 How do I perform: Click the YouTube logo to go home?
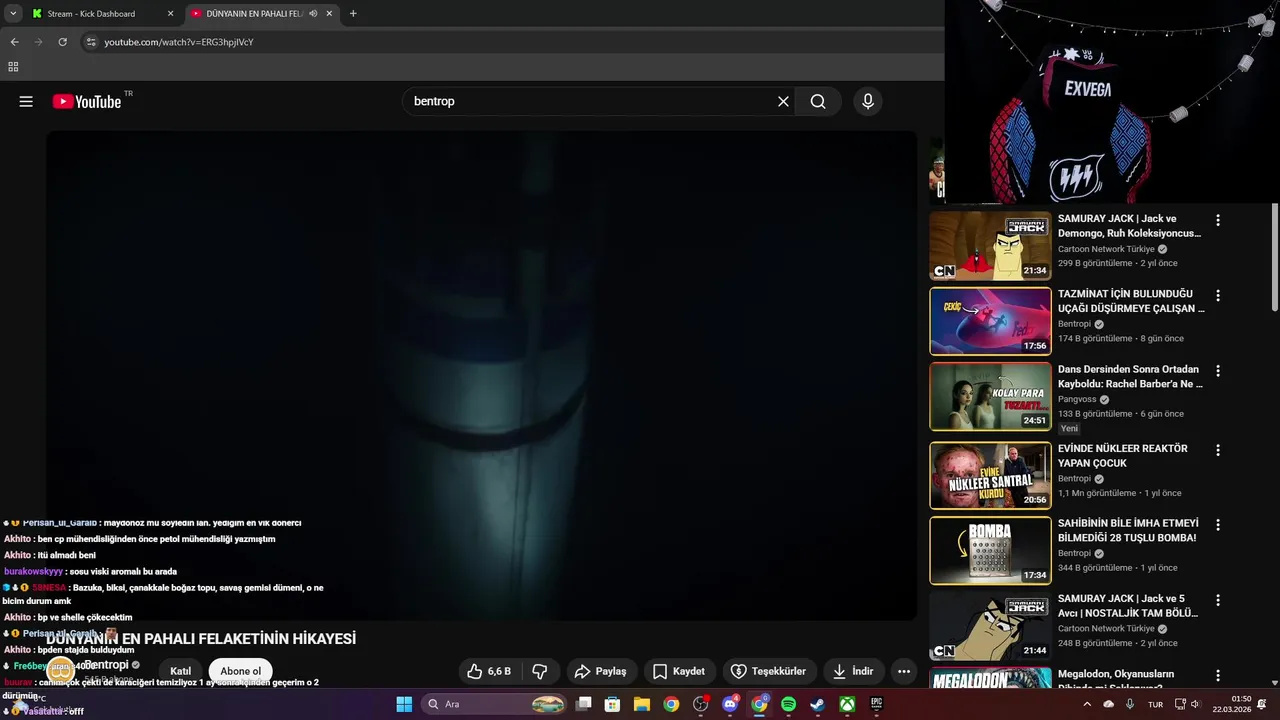pyautogui.click(x=87, y=101)
